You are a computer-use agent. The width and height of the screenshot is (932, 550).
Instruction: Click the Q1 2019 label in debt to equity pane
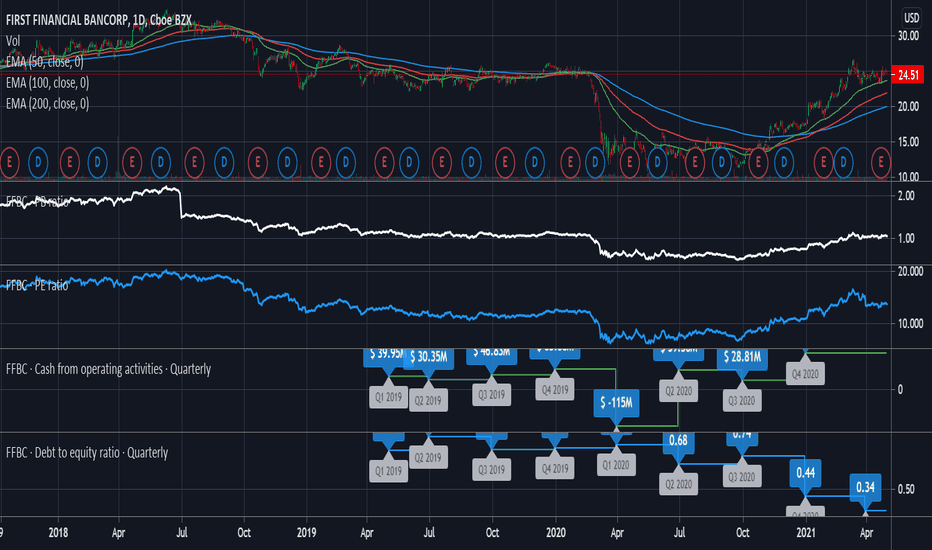point(388,471)
